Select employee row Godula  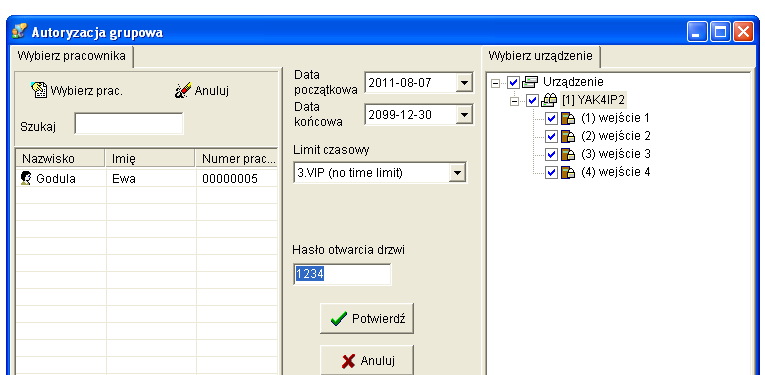pos(146,178)
